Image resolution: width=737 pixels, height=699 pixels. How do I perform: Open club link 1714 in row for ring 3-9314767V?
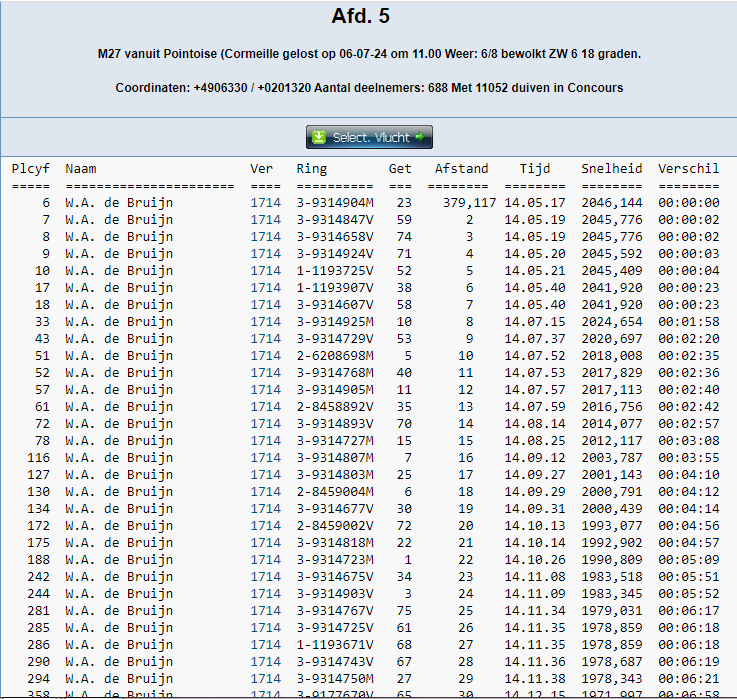click(266, 611)
